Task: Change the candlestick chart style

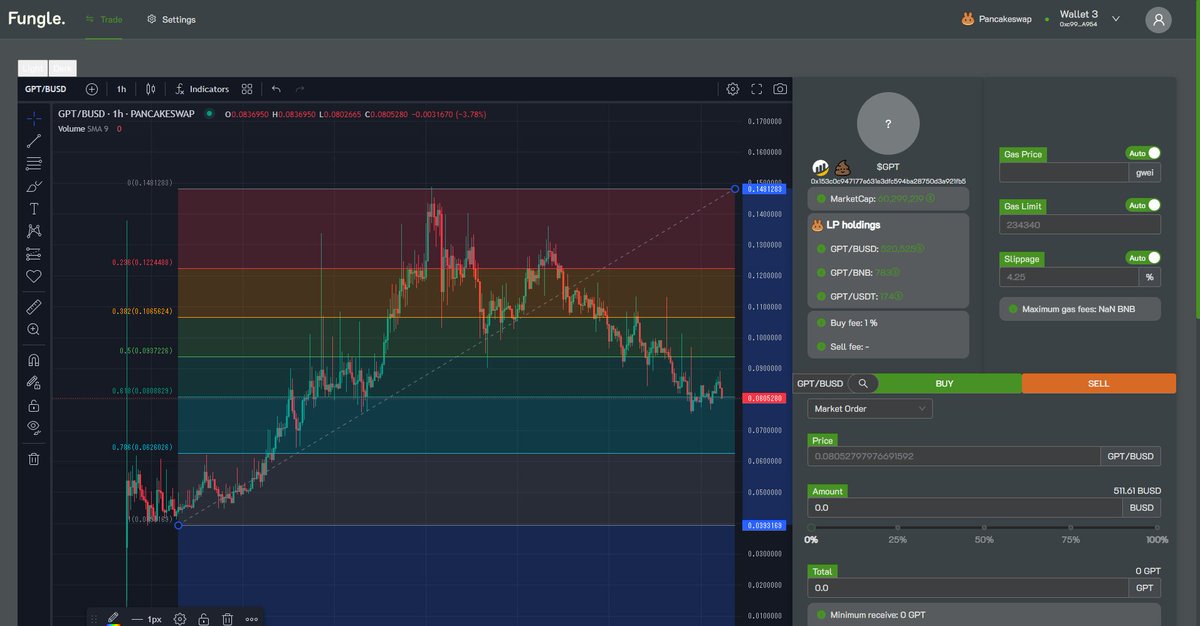Action: 151,89
